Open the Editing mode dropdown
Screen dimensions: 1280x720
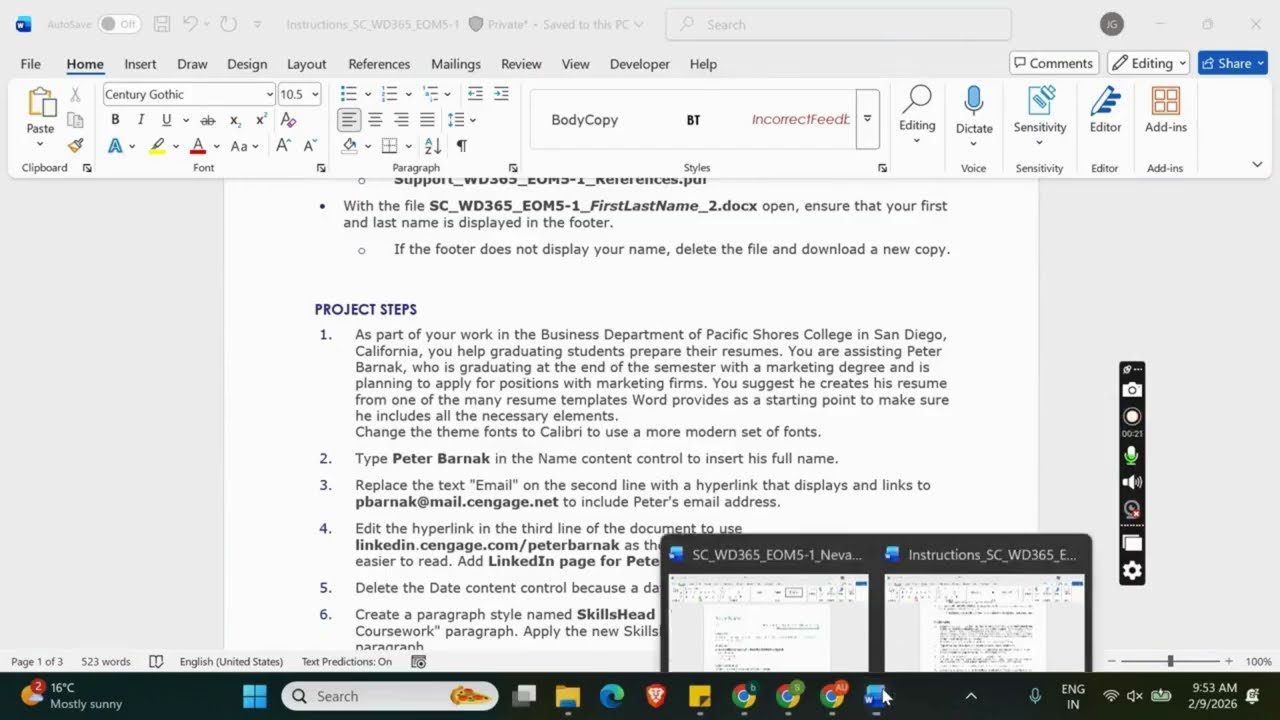coord(1148,63)
